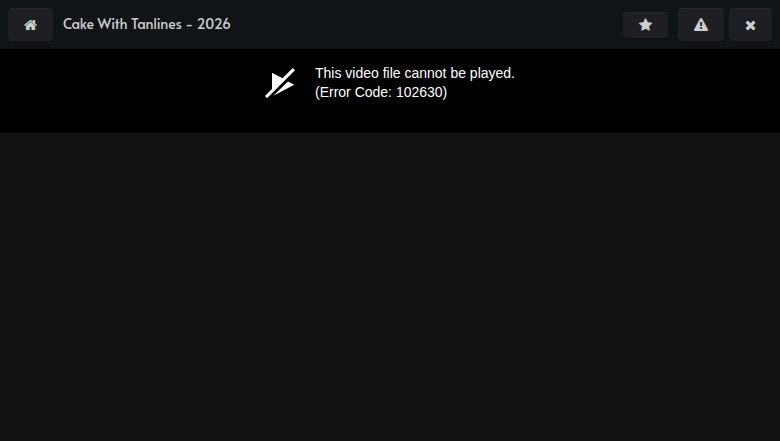
Task: Click empty header space between title and star
Action: pos(427,24)
